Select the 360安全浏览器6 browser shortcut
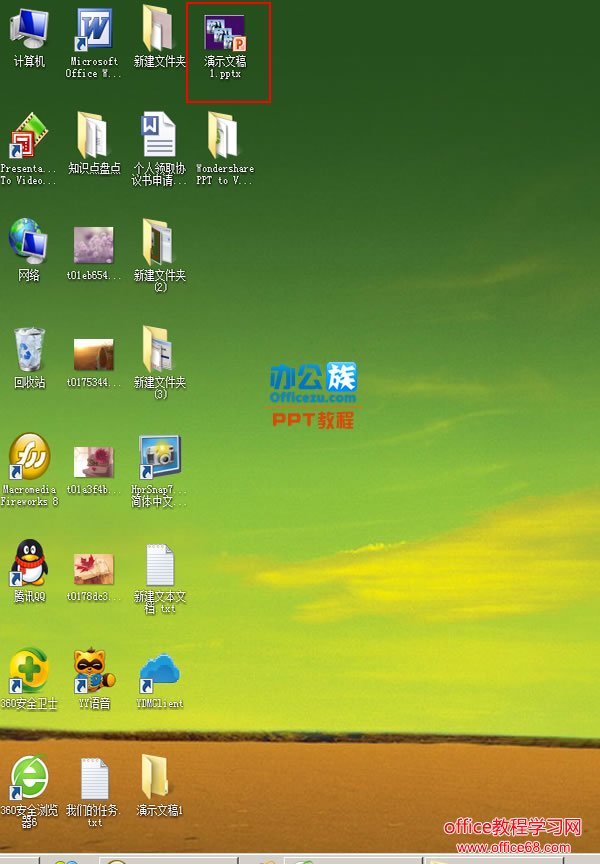Screen dimensions: 600x864 coord(29,779)
